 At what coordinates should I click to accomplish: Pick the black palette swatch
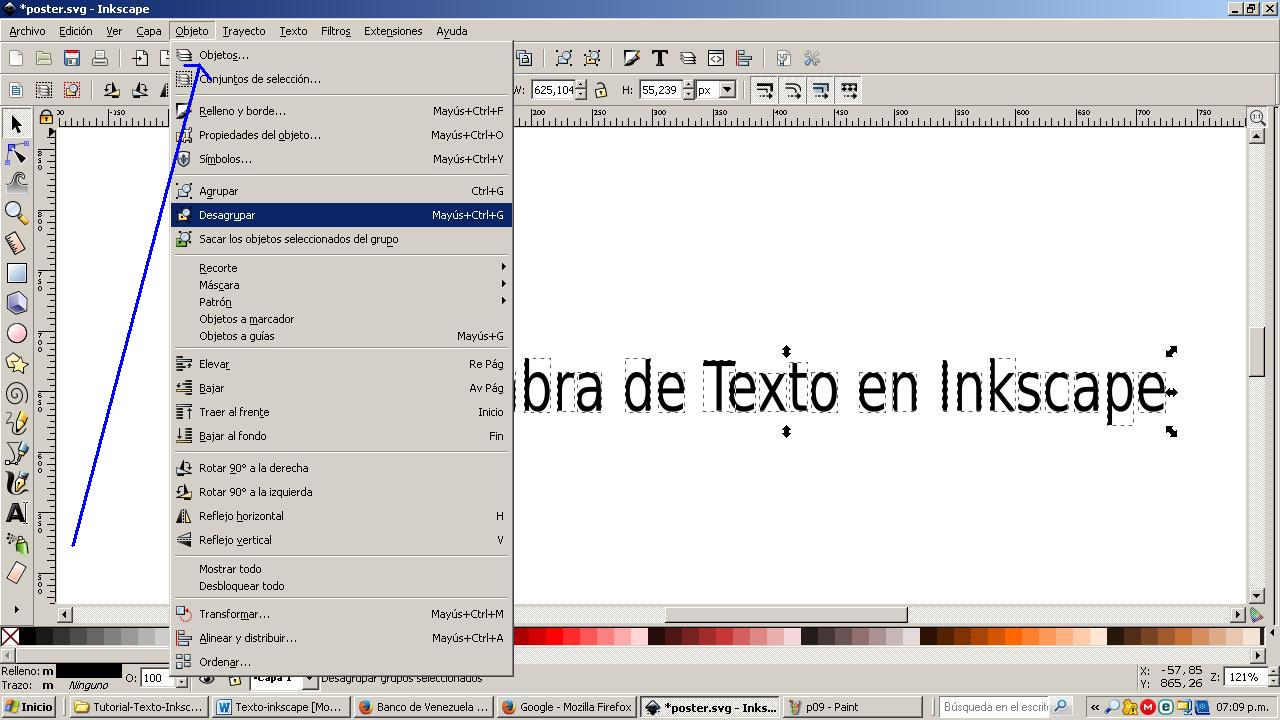tap(28, 636)
